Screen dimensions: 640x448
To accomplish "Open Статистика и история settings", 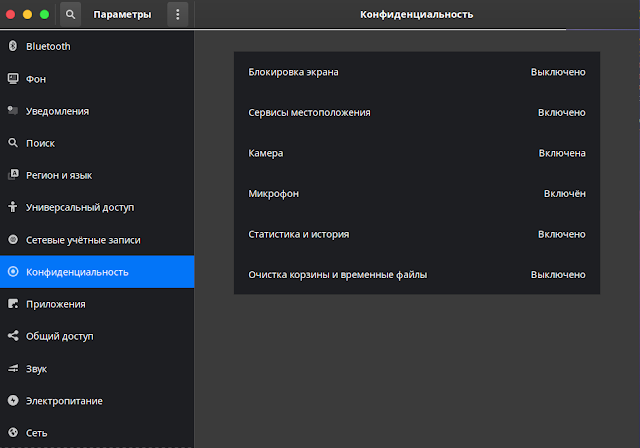I will point(417,234).
